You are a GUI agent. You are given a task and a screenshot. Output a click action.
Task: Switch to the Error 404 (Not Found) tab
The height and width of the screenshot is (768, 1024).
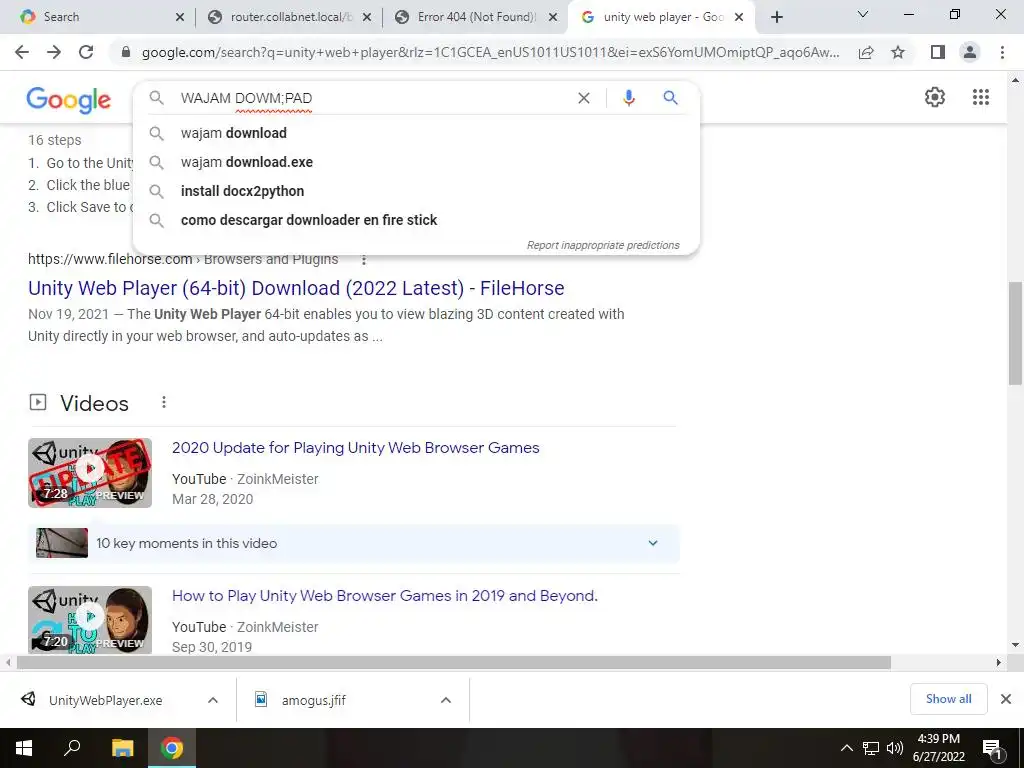coord(473,17)
